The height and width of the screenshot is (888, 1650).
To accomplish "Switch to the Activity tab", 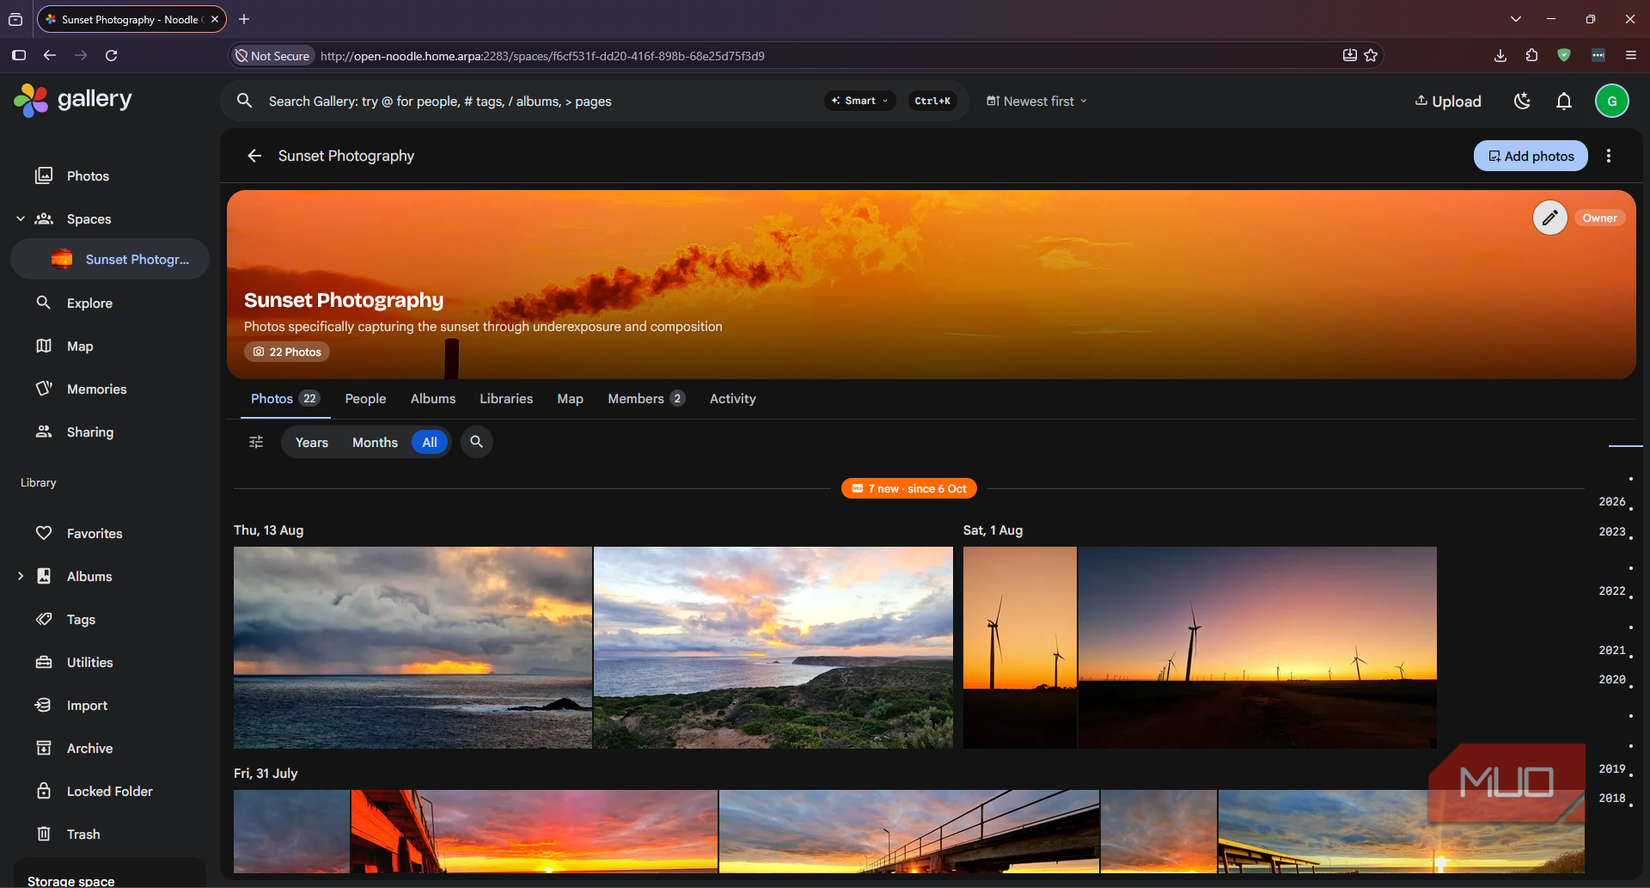I will click(733, 399).
